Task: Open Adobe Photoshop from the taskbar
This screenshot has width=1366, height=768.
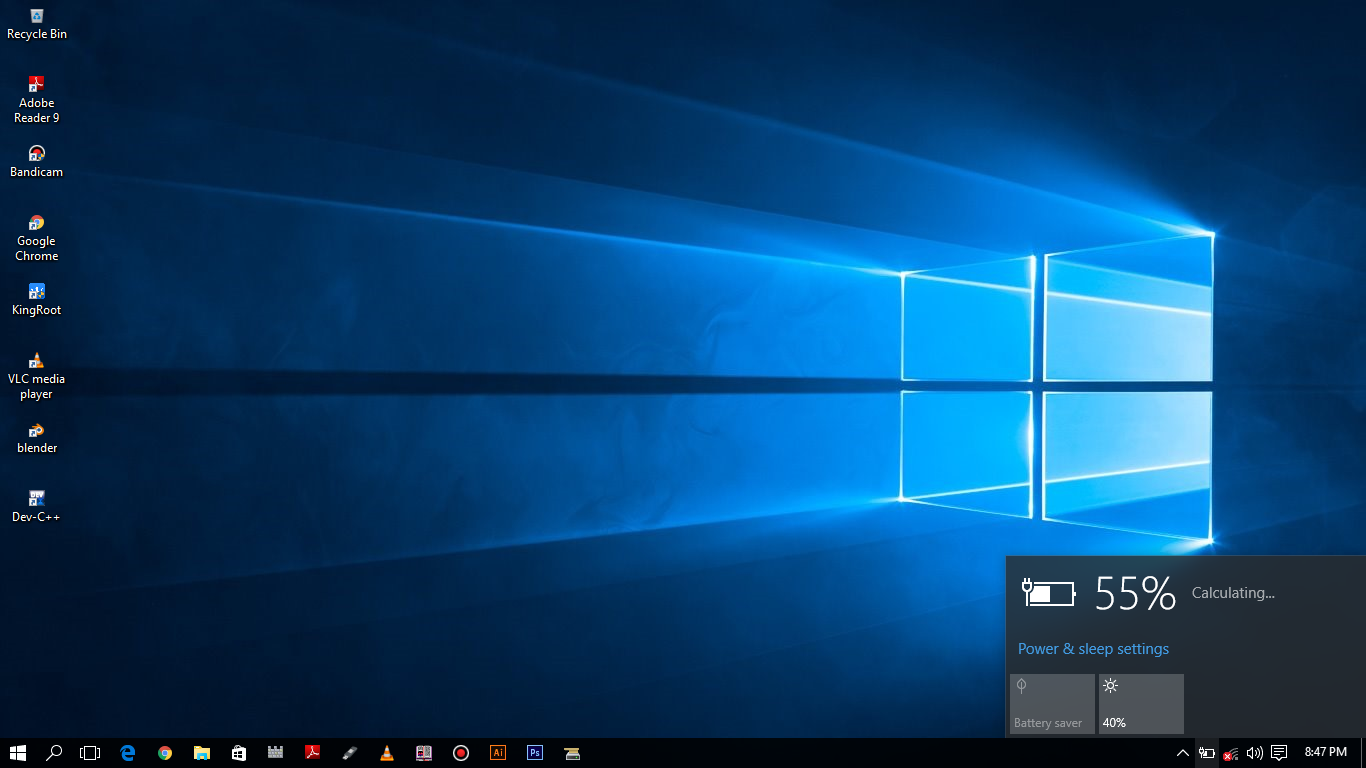Action: pyautogui.click(x=535, y=753)
